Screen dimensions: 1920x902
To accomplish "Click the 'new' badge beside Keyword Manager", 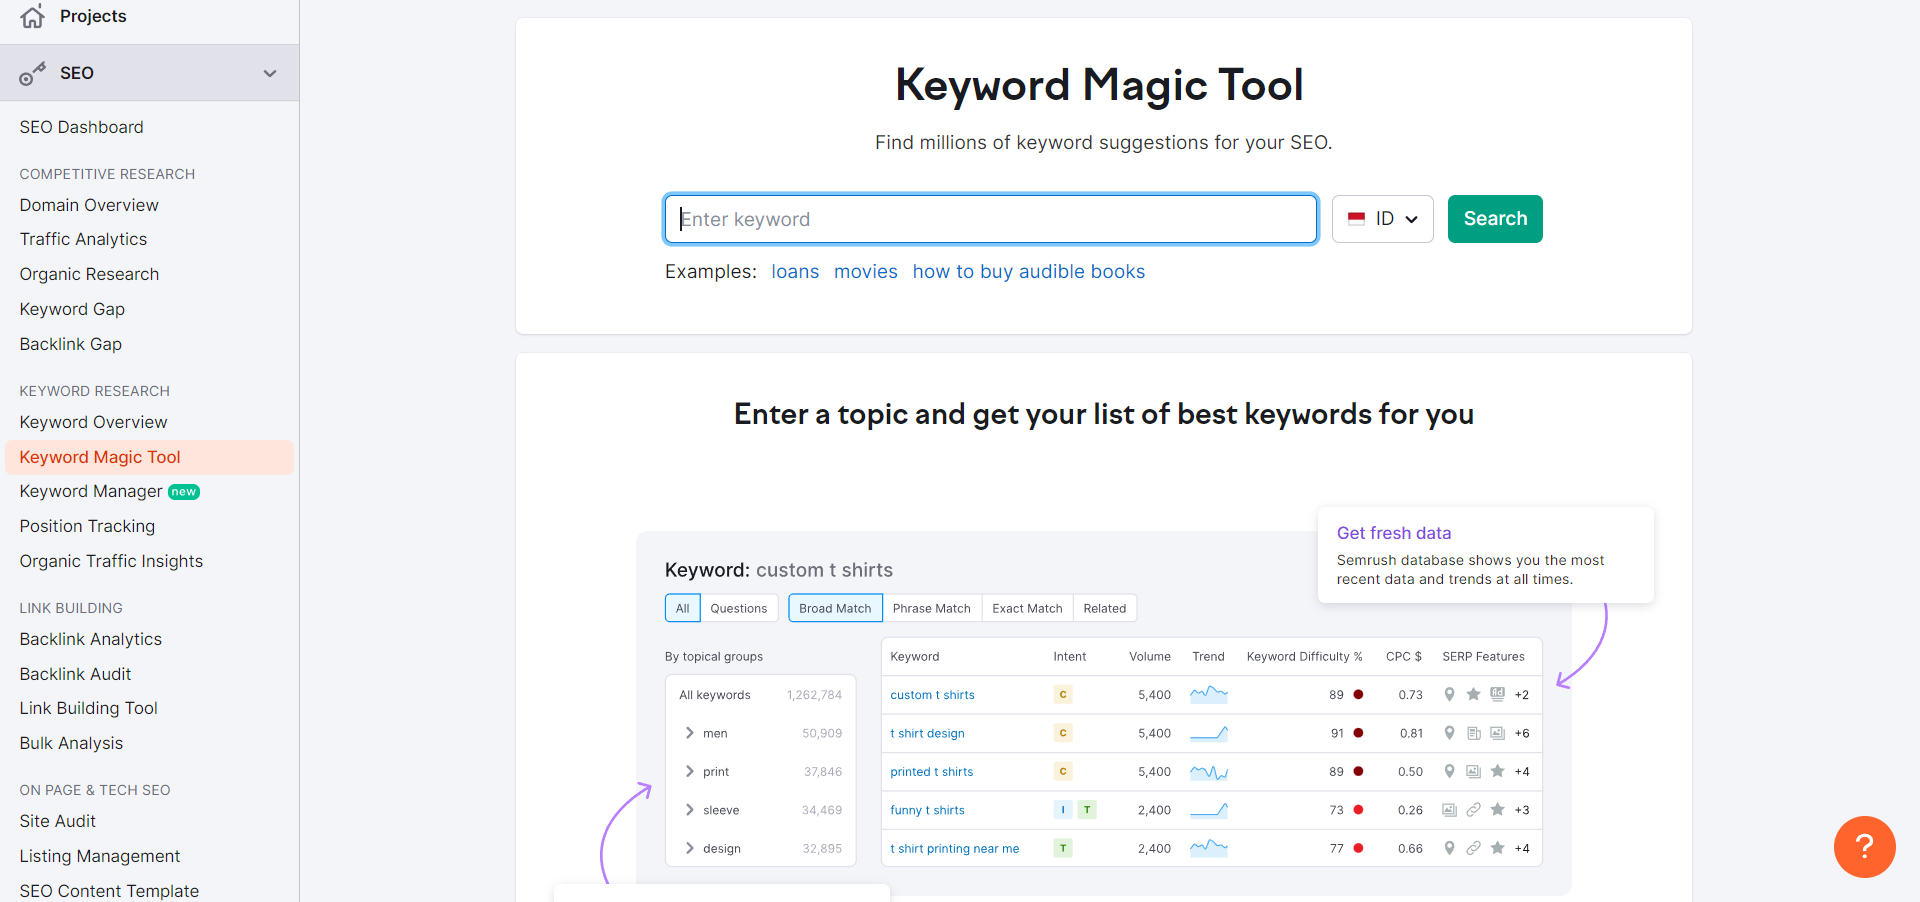I will point(184,492).
